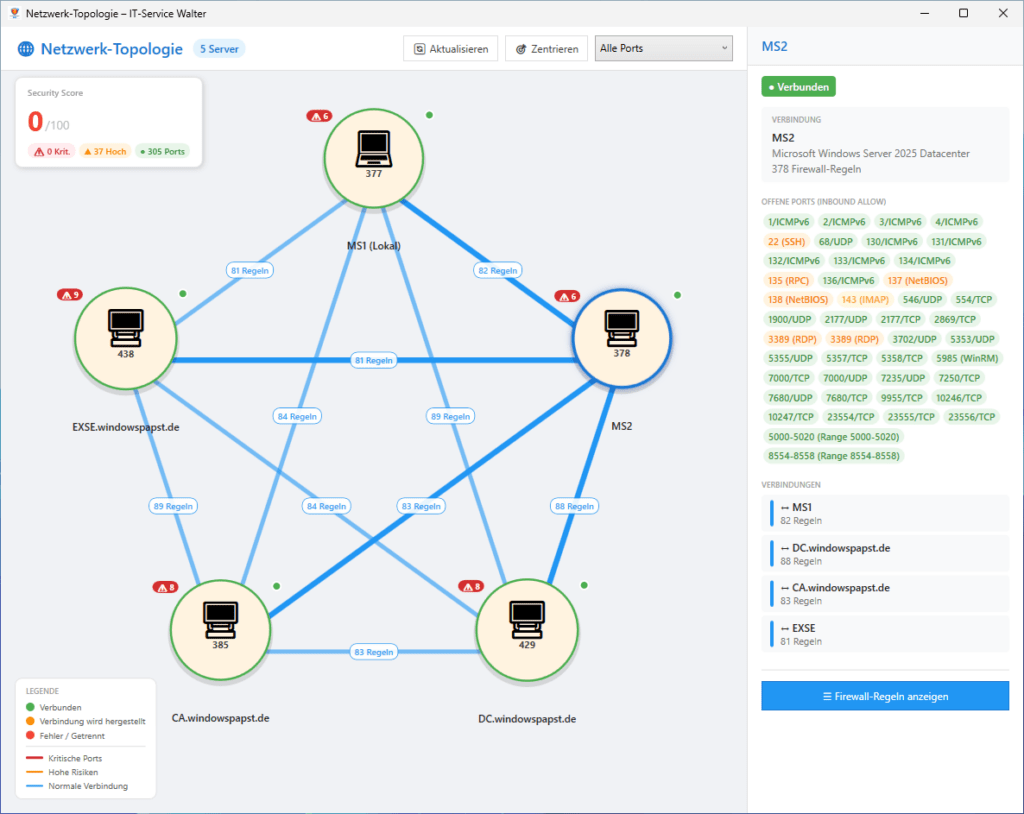The width and height of the screenshot is (1024, 814).
Task: Select the EXSE.windowspapst.de server node
Action: coord(125,337)
